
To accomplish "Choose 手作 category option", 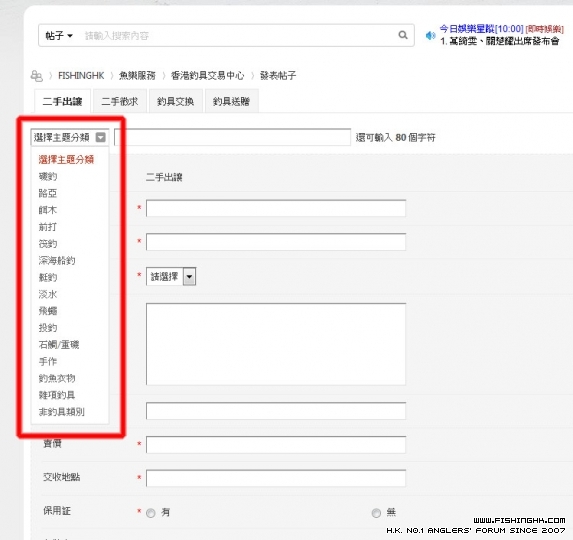I will point(48,361).
